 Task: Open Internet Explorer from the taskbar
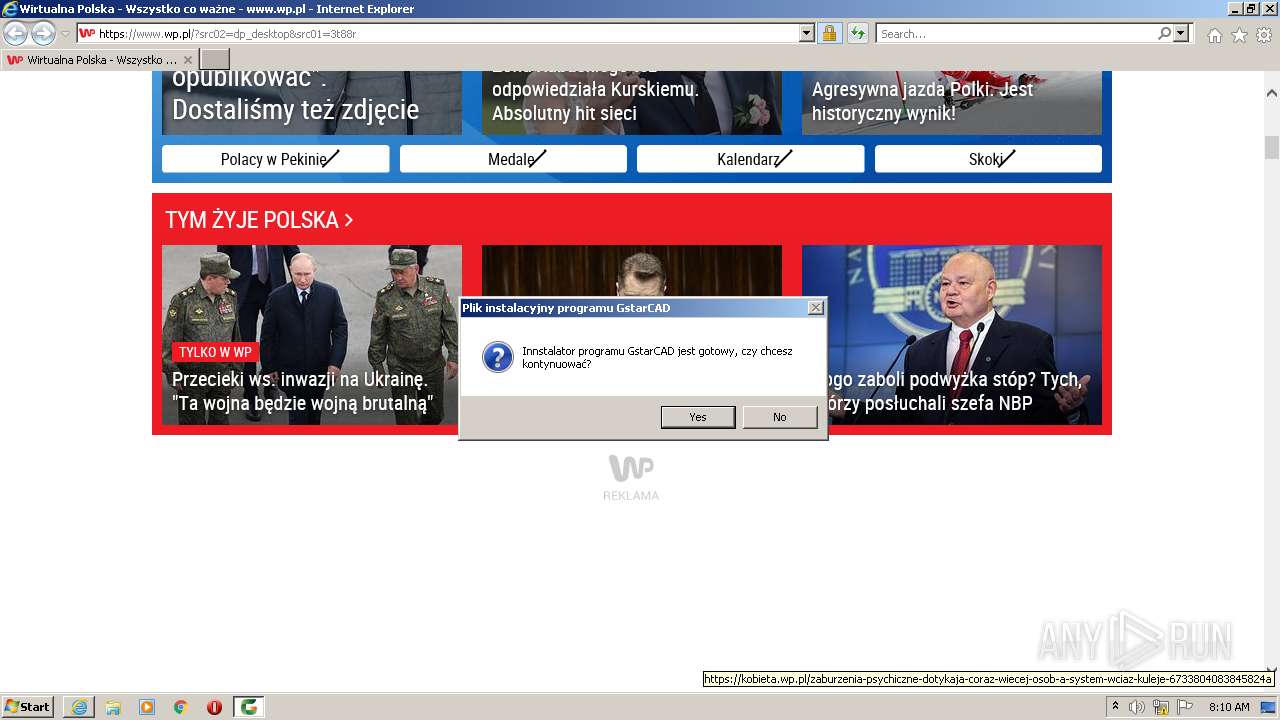79,707
